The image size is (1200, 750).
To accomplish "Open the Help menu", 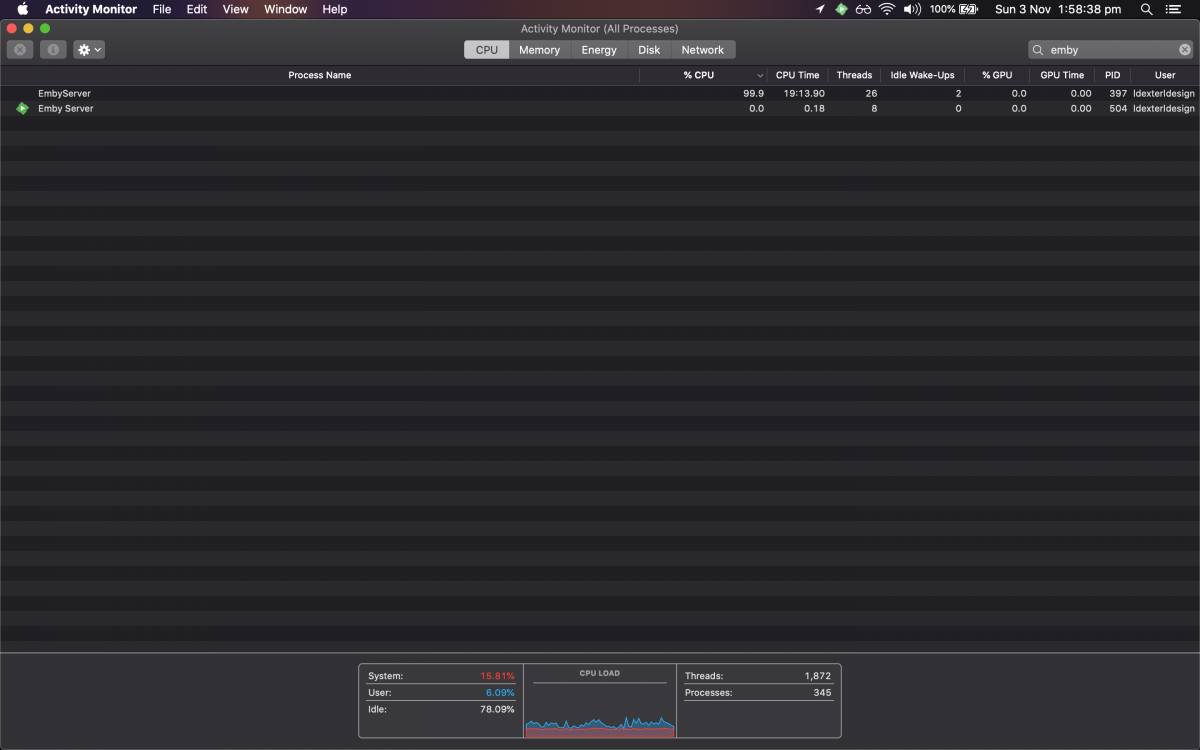I will 335,9.
